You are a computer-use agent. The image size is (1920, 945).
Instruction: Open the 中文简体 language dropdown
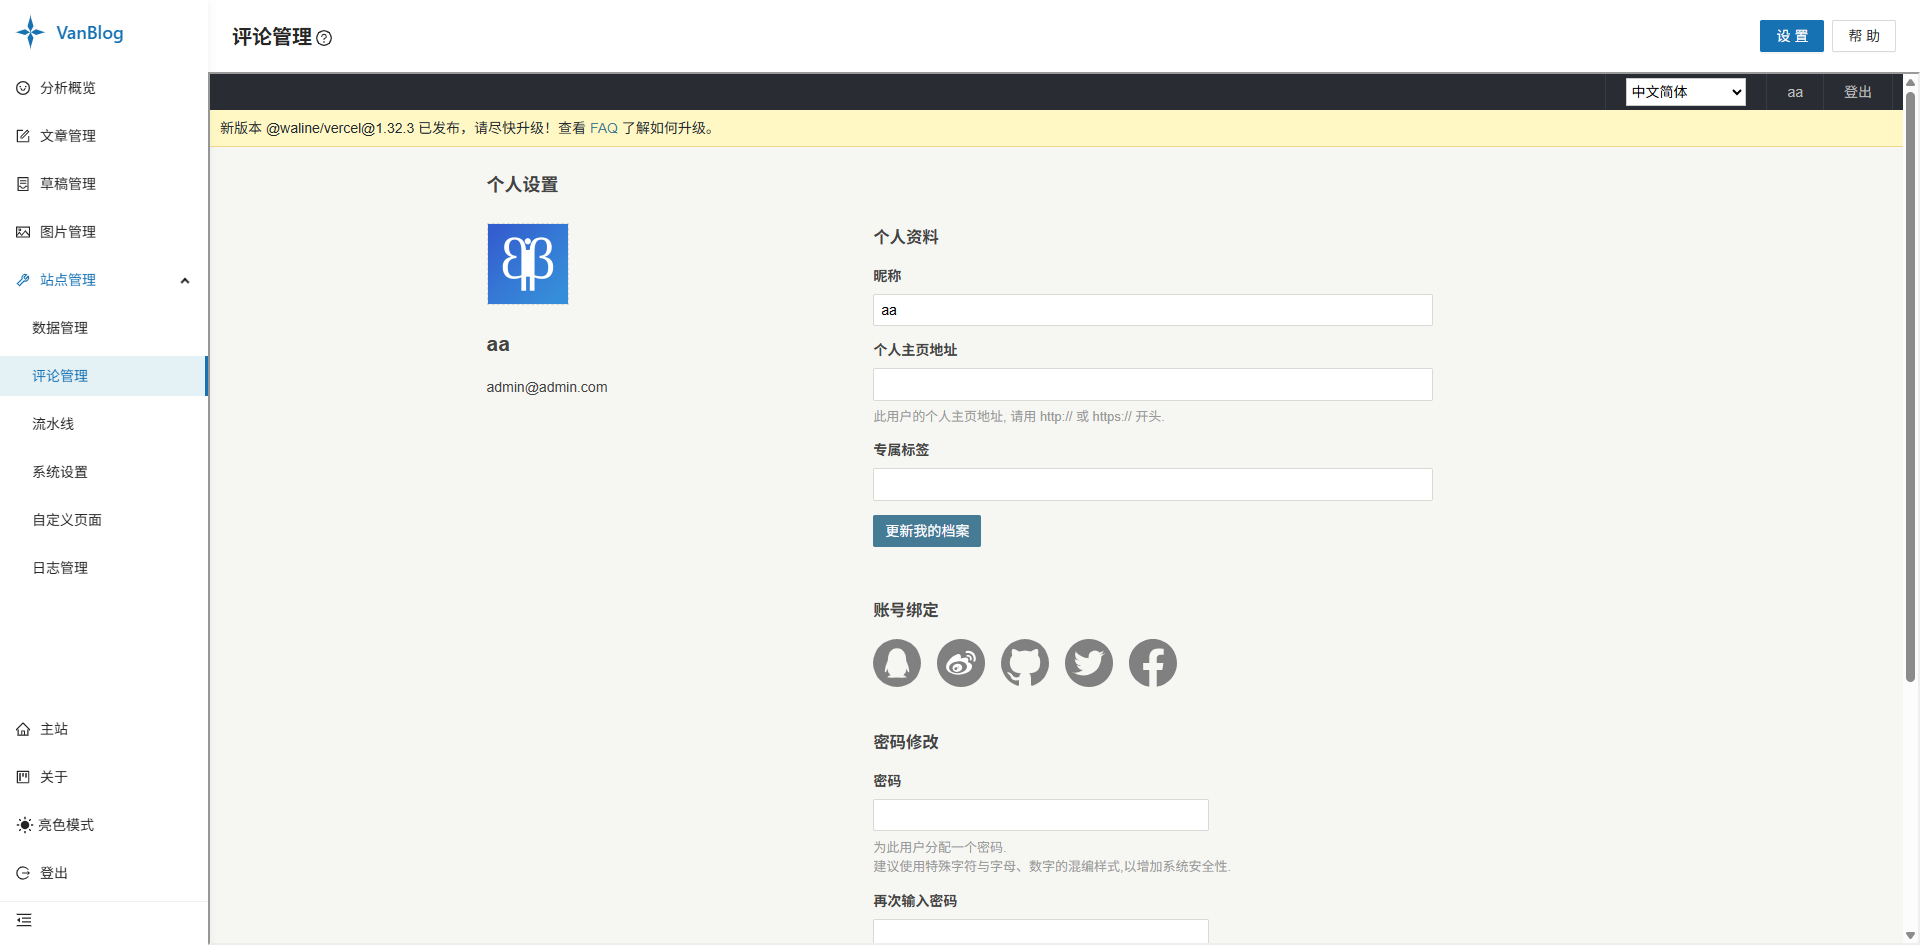1686,92
